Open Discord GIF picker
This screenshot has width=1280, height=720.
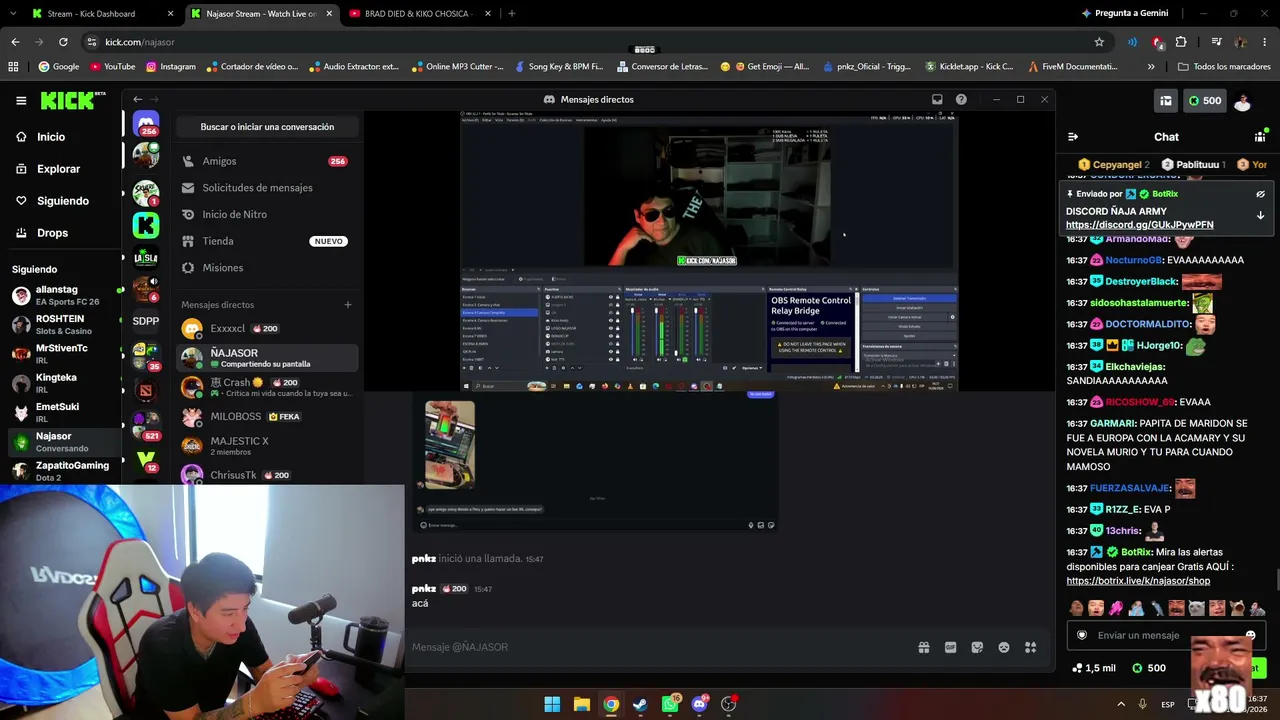pos(950,647)
